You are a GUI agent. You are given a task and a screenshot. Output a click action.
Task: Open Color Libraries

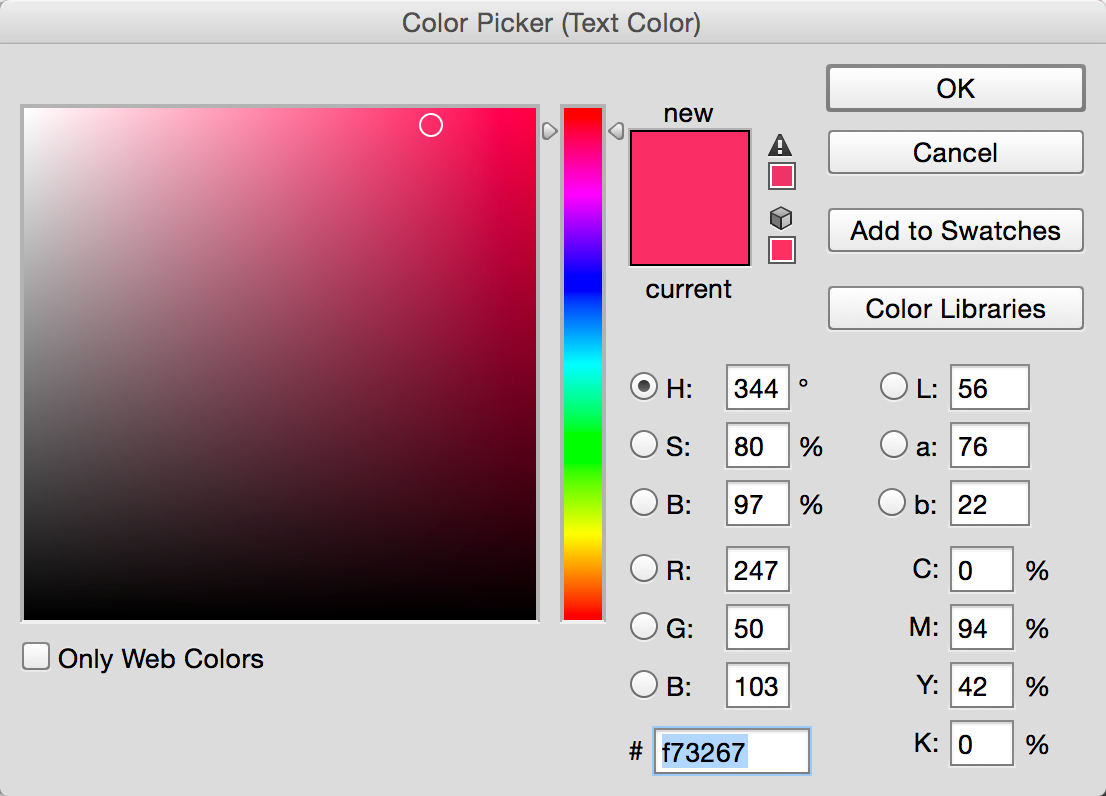coord(954,308)
